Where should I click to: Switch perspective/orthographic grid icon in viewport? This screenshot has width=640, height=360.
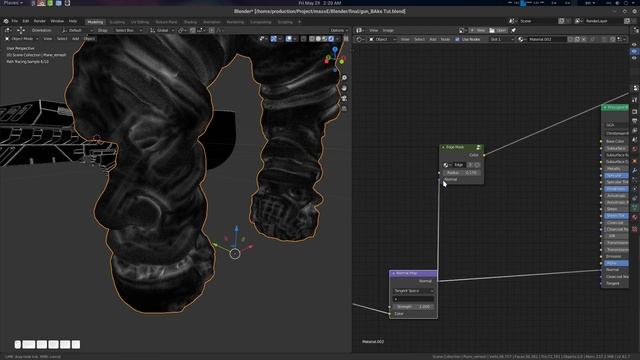[x=344, y=109]
